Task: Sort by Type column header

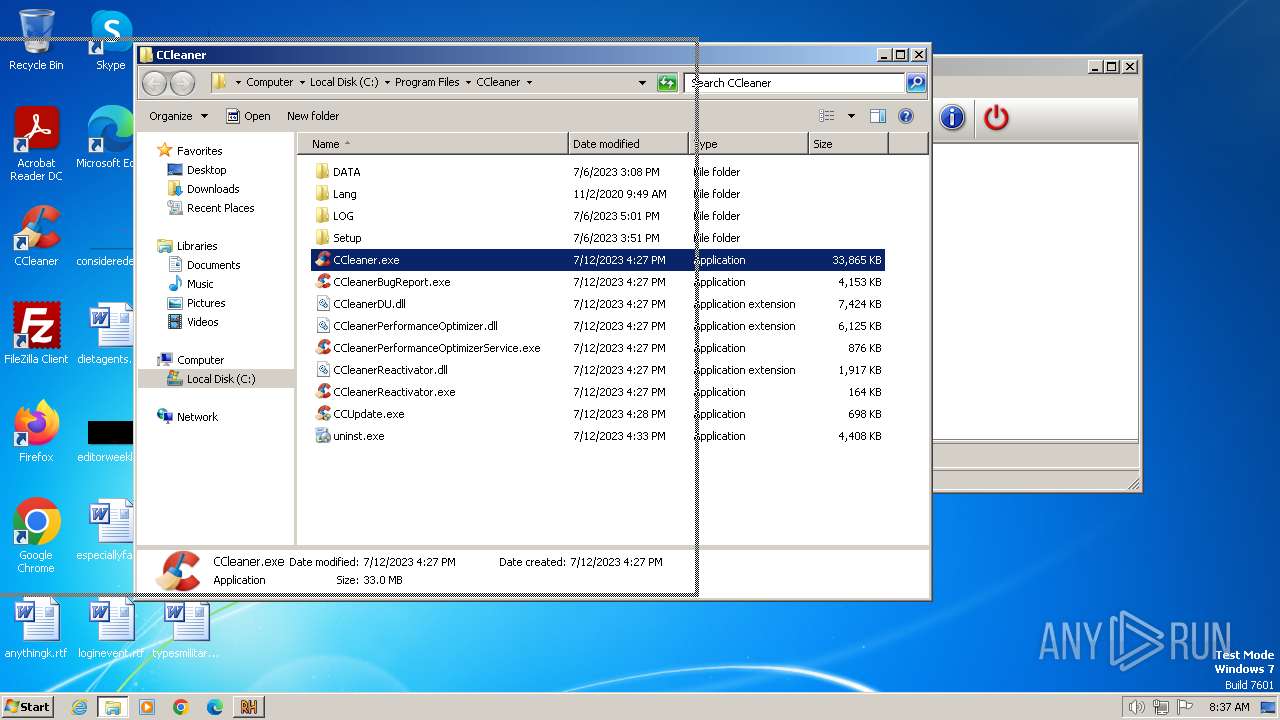Action: tap(748, 144)
